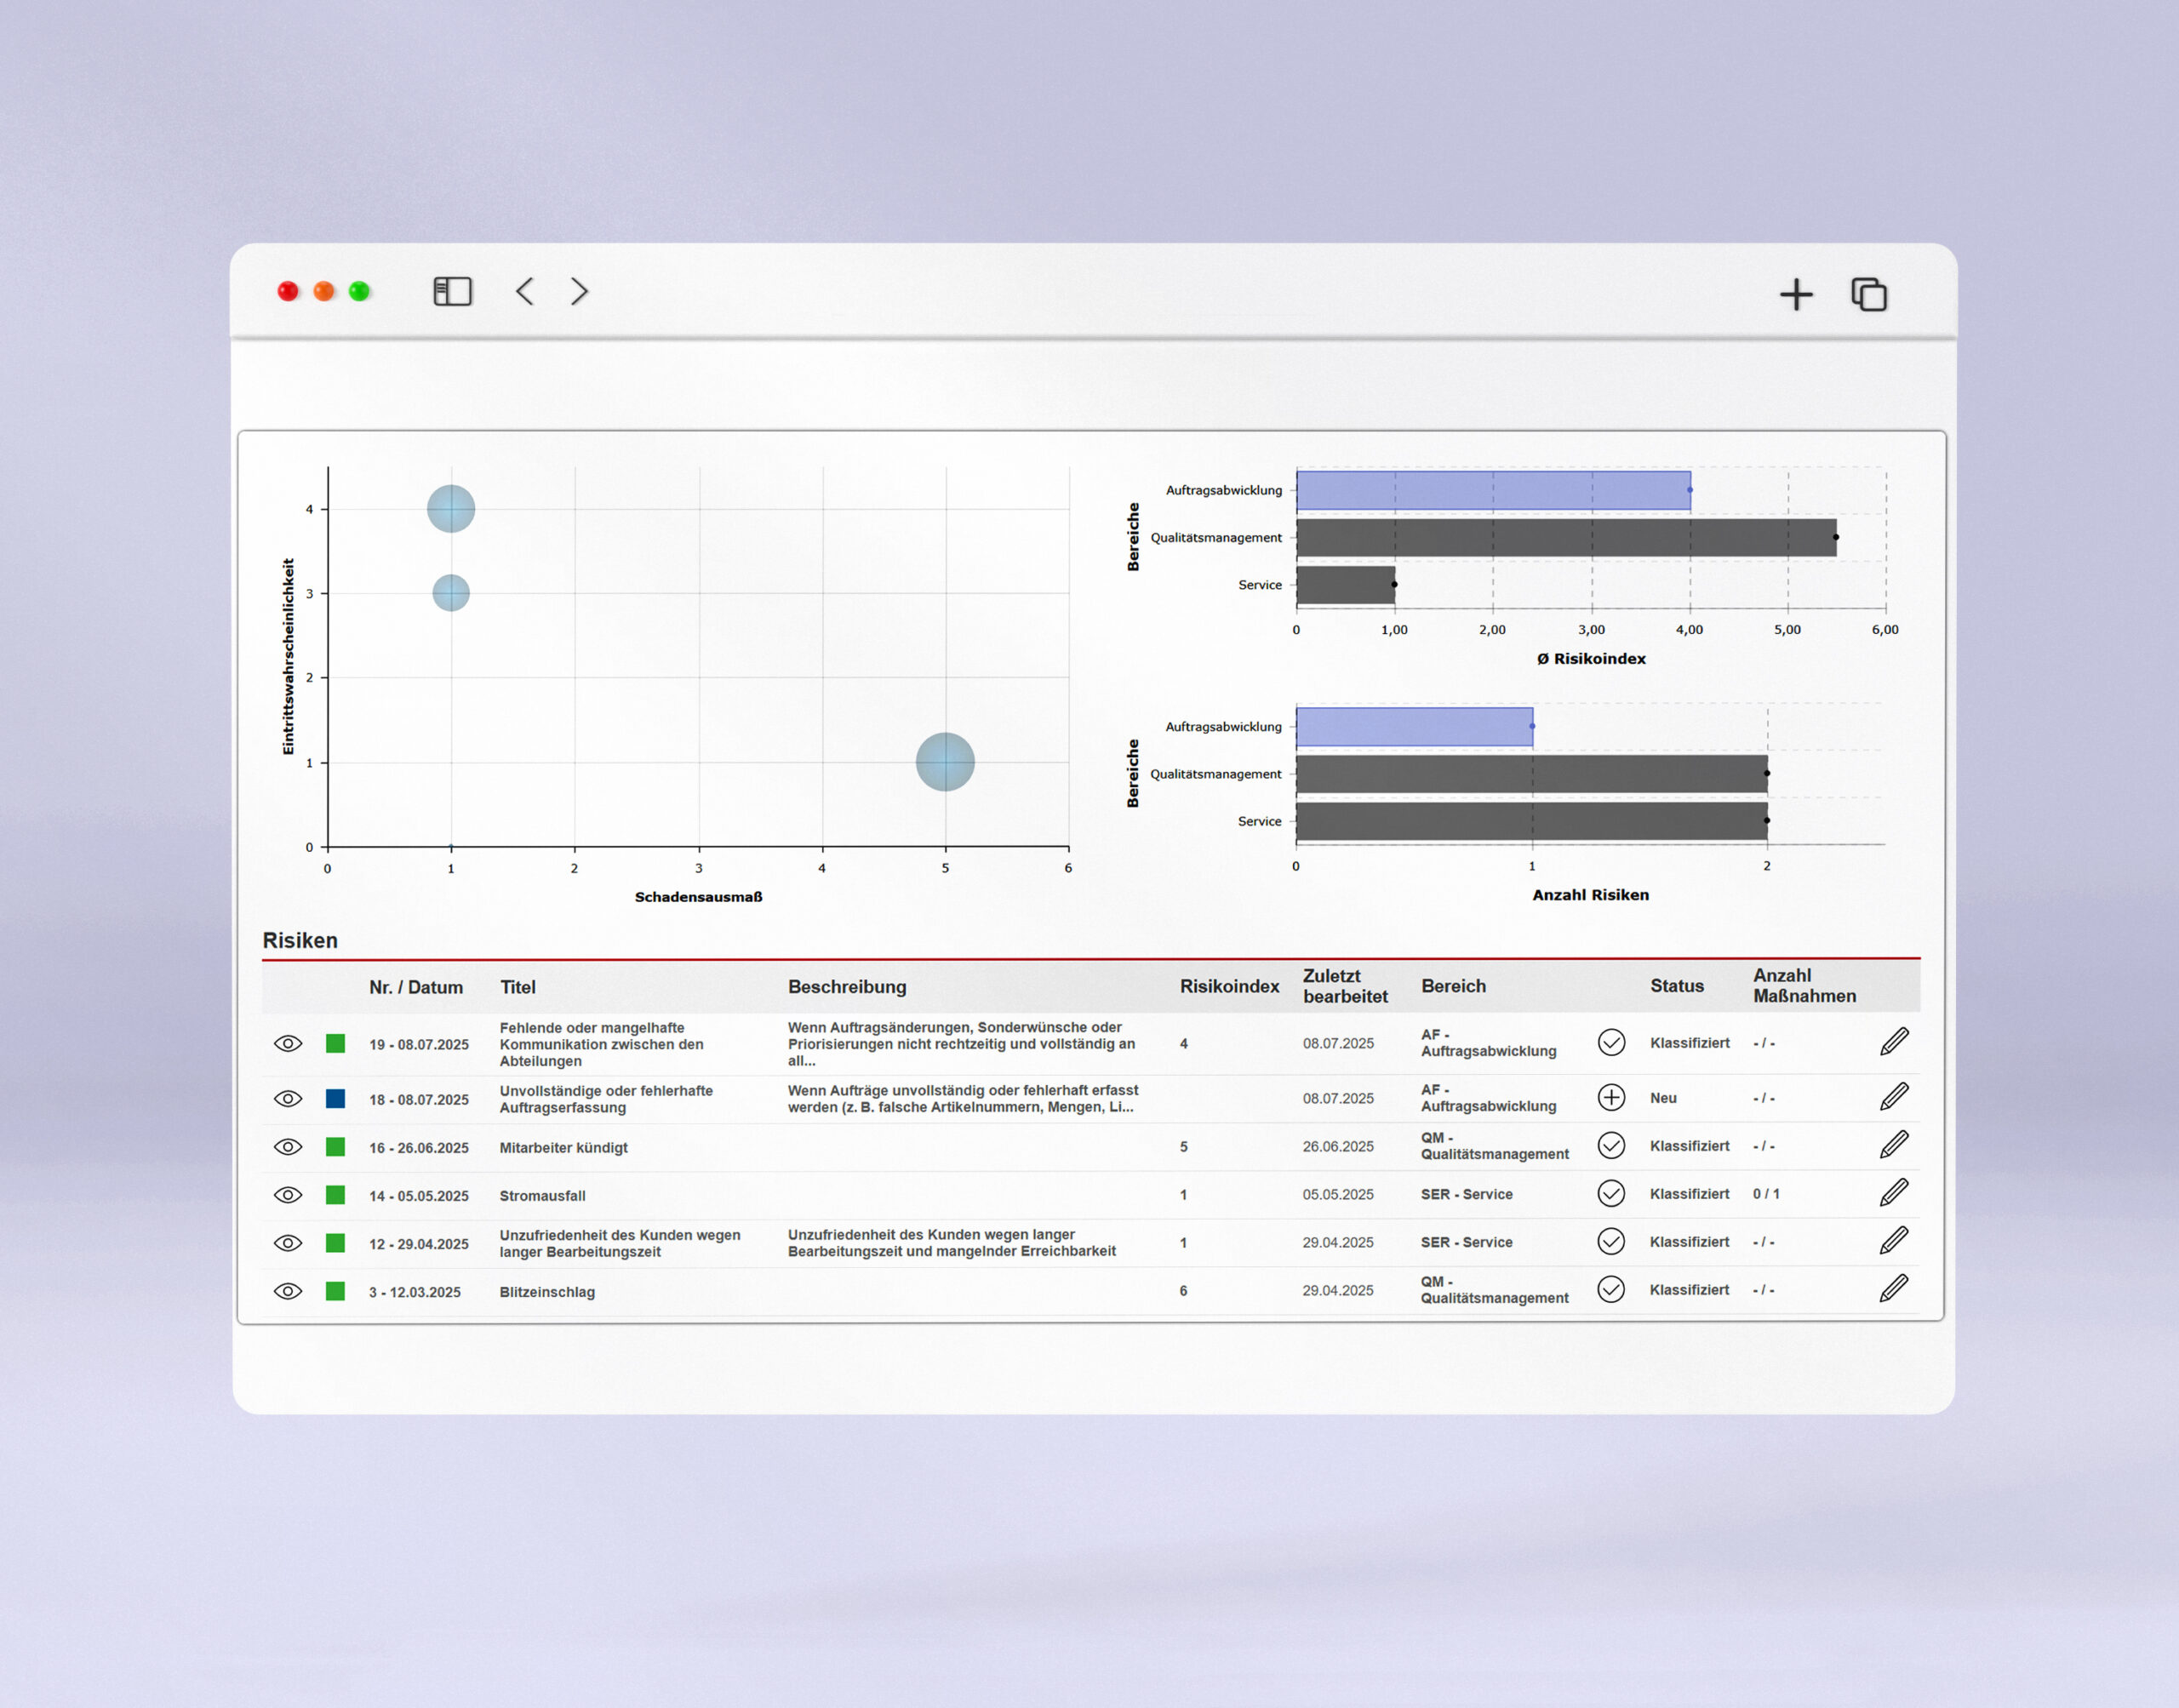Select bubble at Schadensausmaß 5, Wahrscheinlichkeit 1
The width and height of the screenshot is (2179, 1708).
click(x=945, y=762)
